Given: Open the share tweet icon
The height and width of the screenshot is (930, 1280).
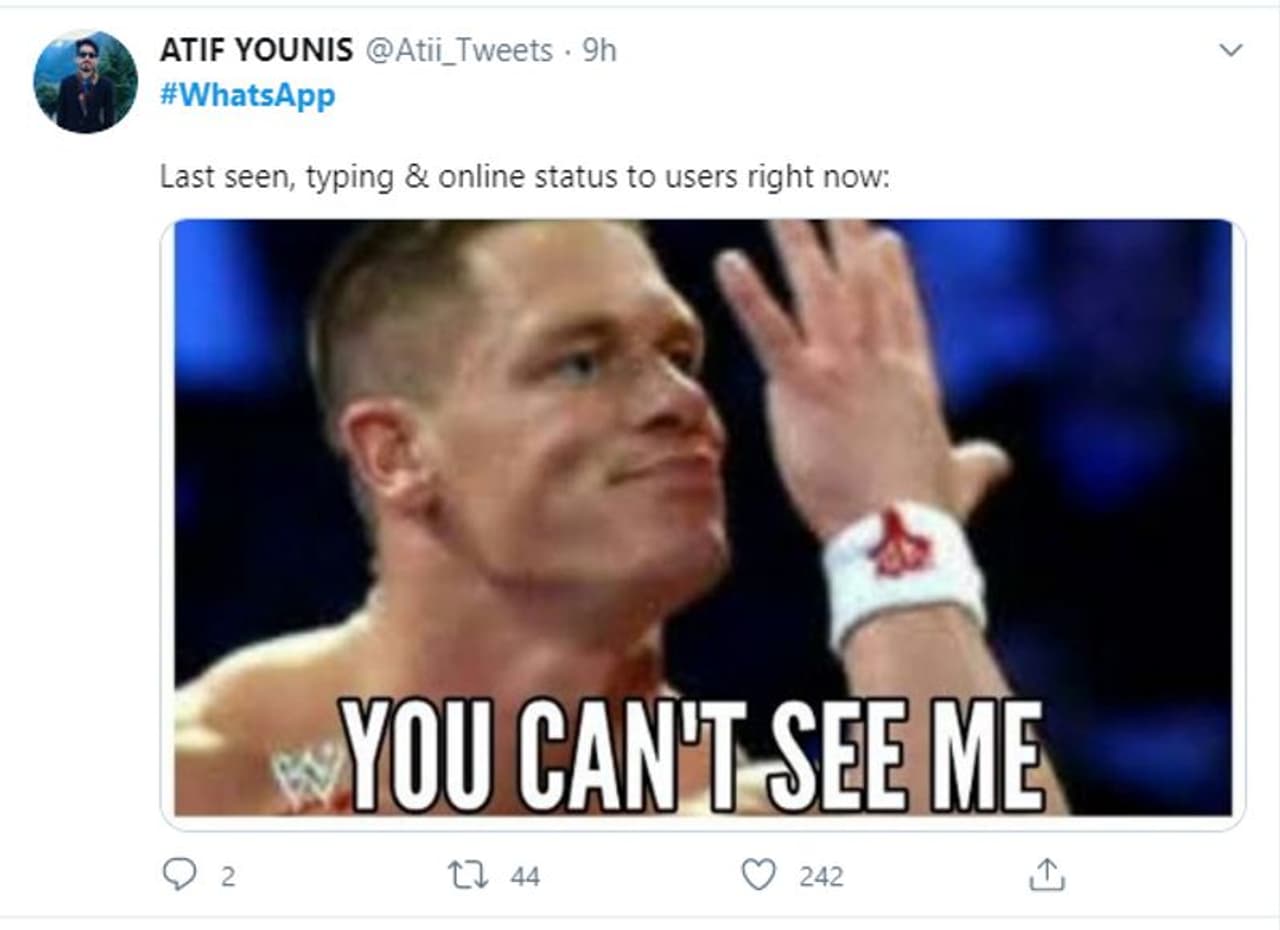Looking at the screenshot, I should pos(1047,876).
